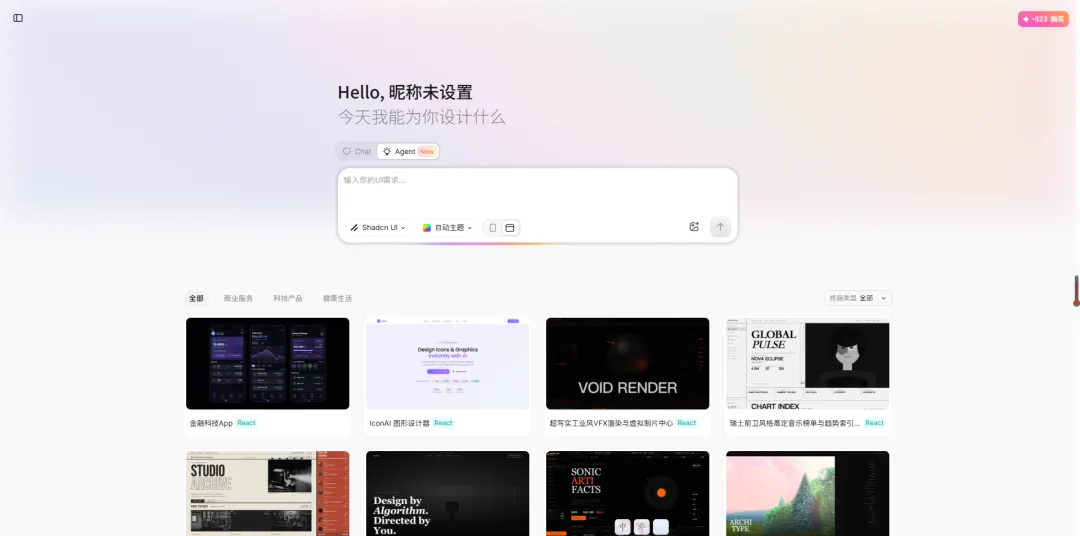
Task: Open the ARCHI TYPE thumbnail
Action: click(807, 493)
